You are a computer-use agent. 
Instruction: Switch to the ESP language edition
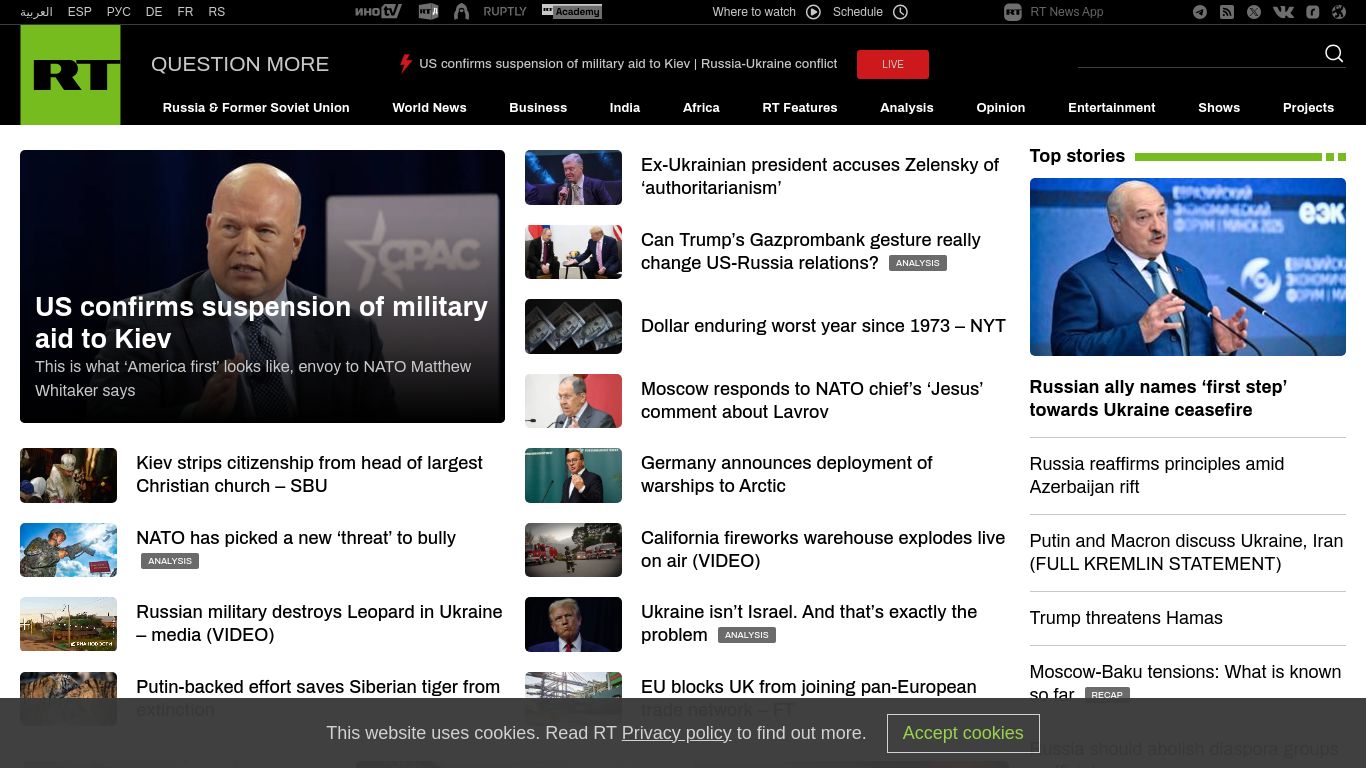(x=80, y=12)
